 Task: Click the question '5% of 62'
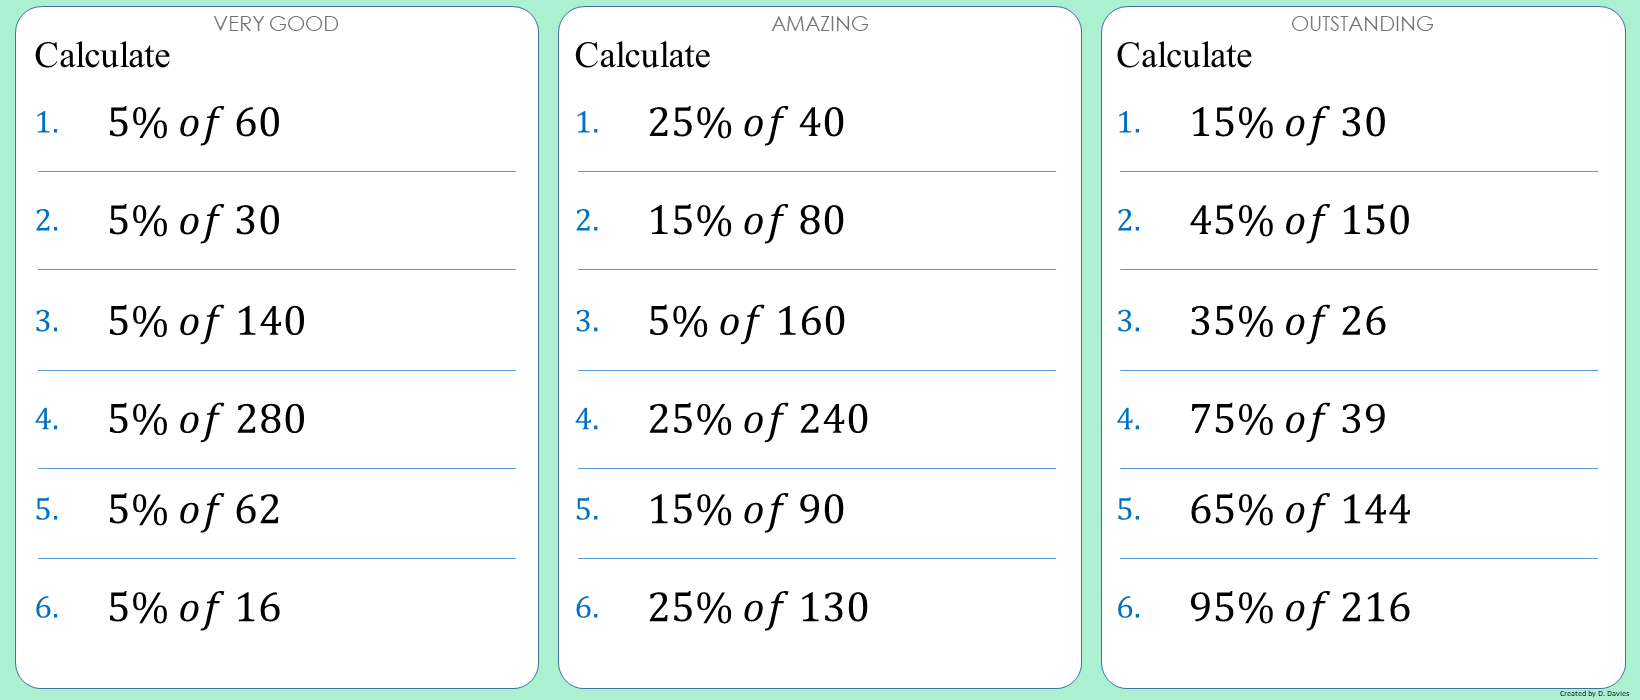194,510
